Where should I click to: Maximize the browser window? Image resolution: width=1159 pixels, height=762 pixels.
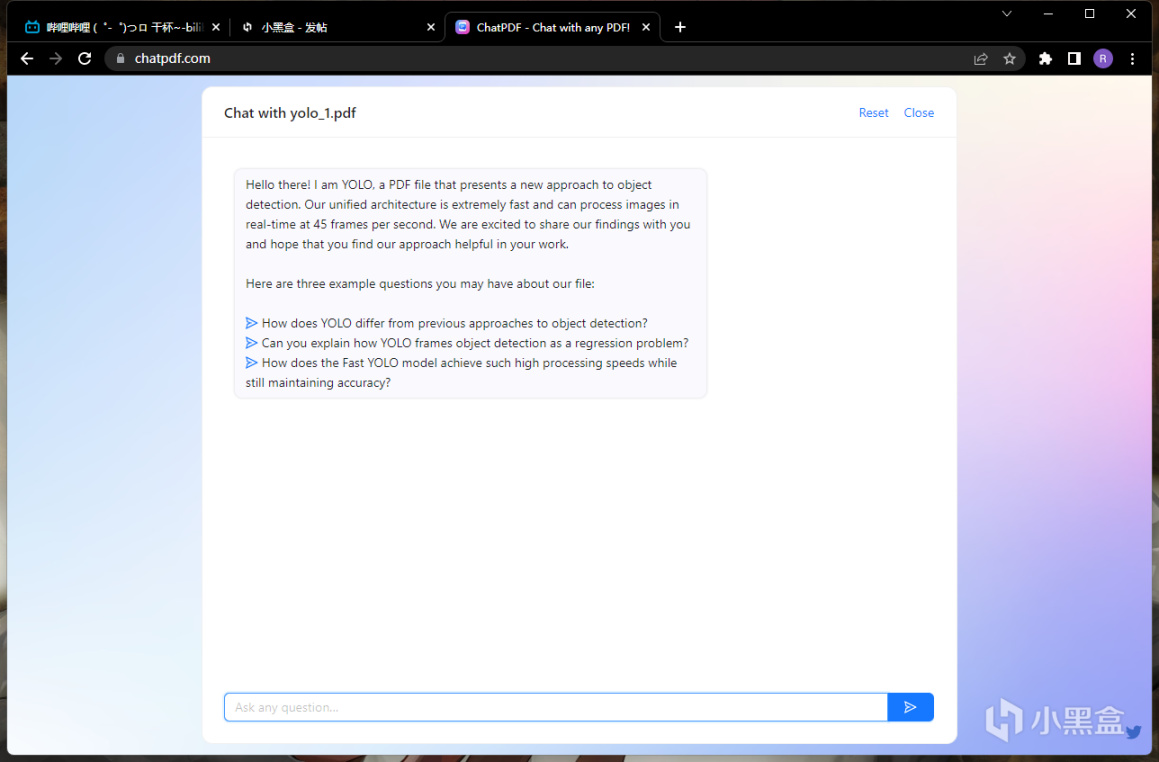click(x=1090, y=13)
